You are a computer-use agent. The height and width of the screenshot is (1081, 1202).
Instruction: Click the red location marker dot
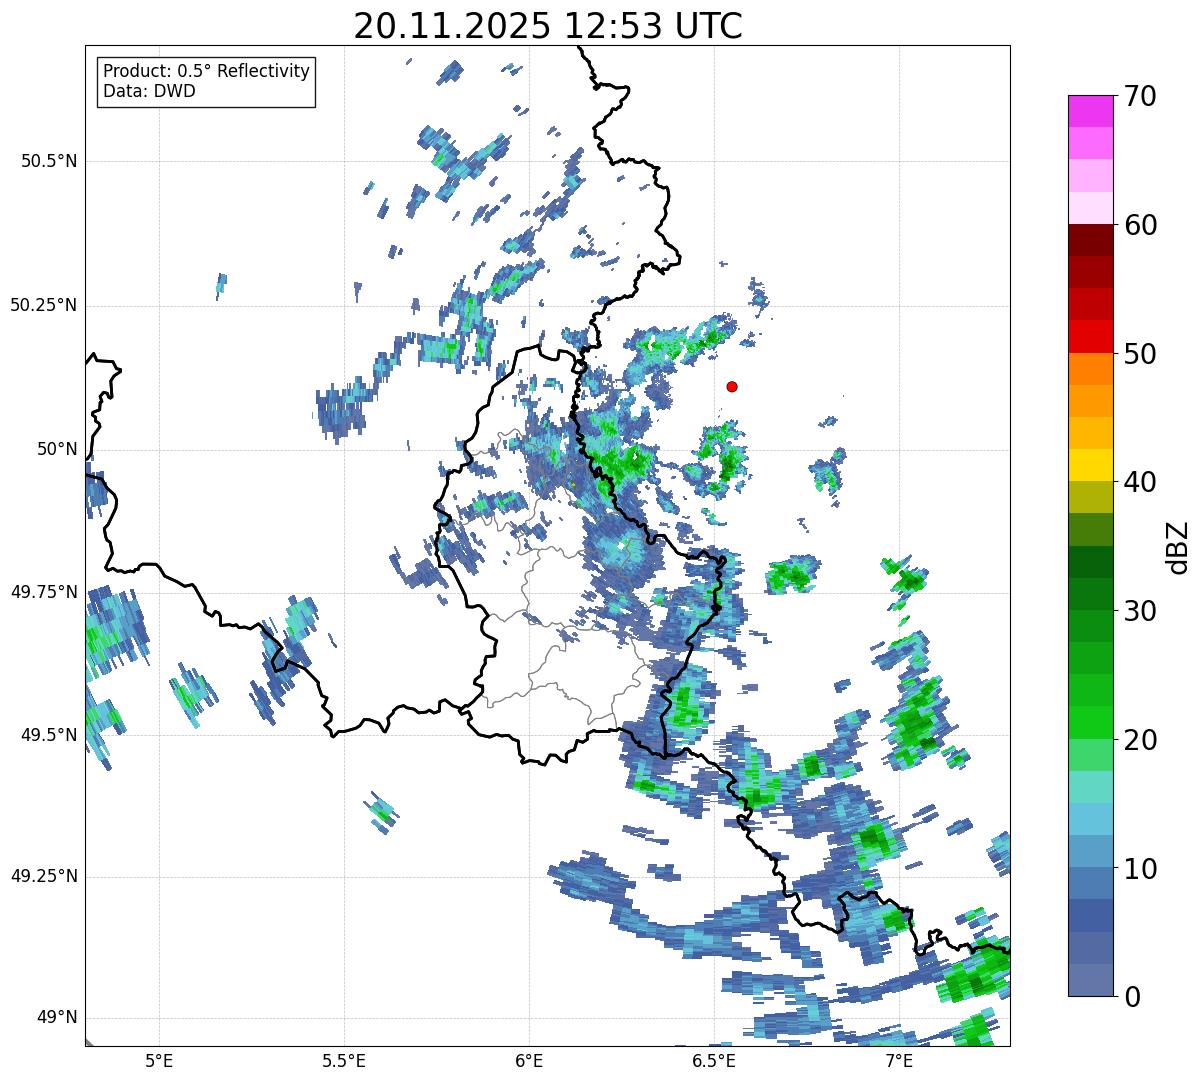coord(732,386)
